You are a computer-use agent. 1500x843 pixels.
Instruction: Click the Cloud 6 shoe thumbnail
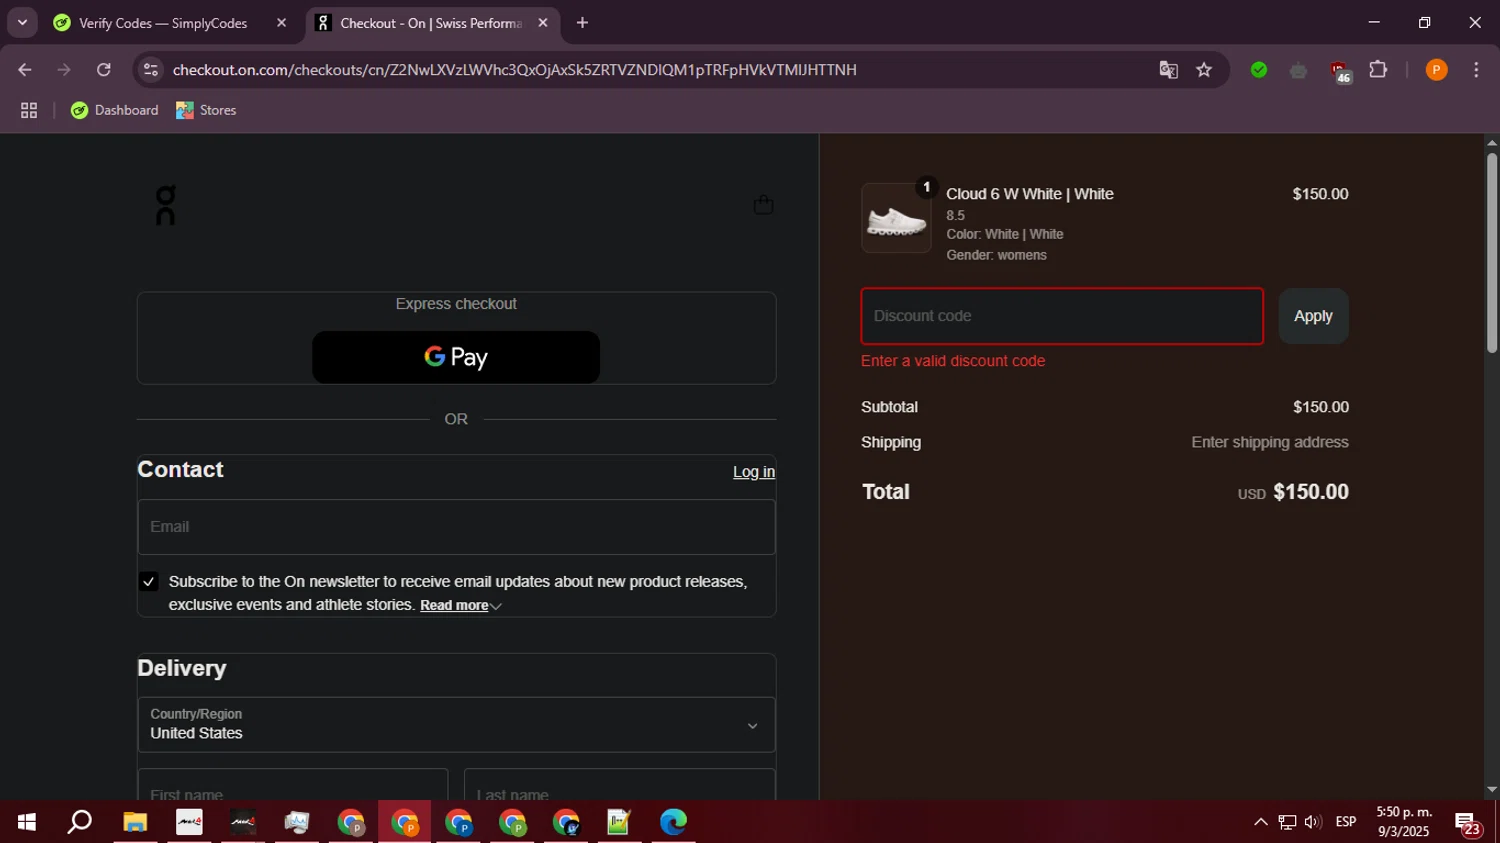pyautogui.click(x=896, y=218)
